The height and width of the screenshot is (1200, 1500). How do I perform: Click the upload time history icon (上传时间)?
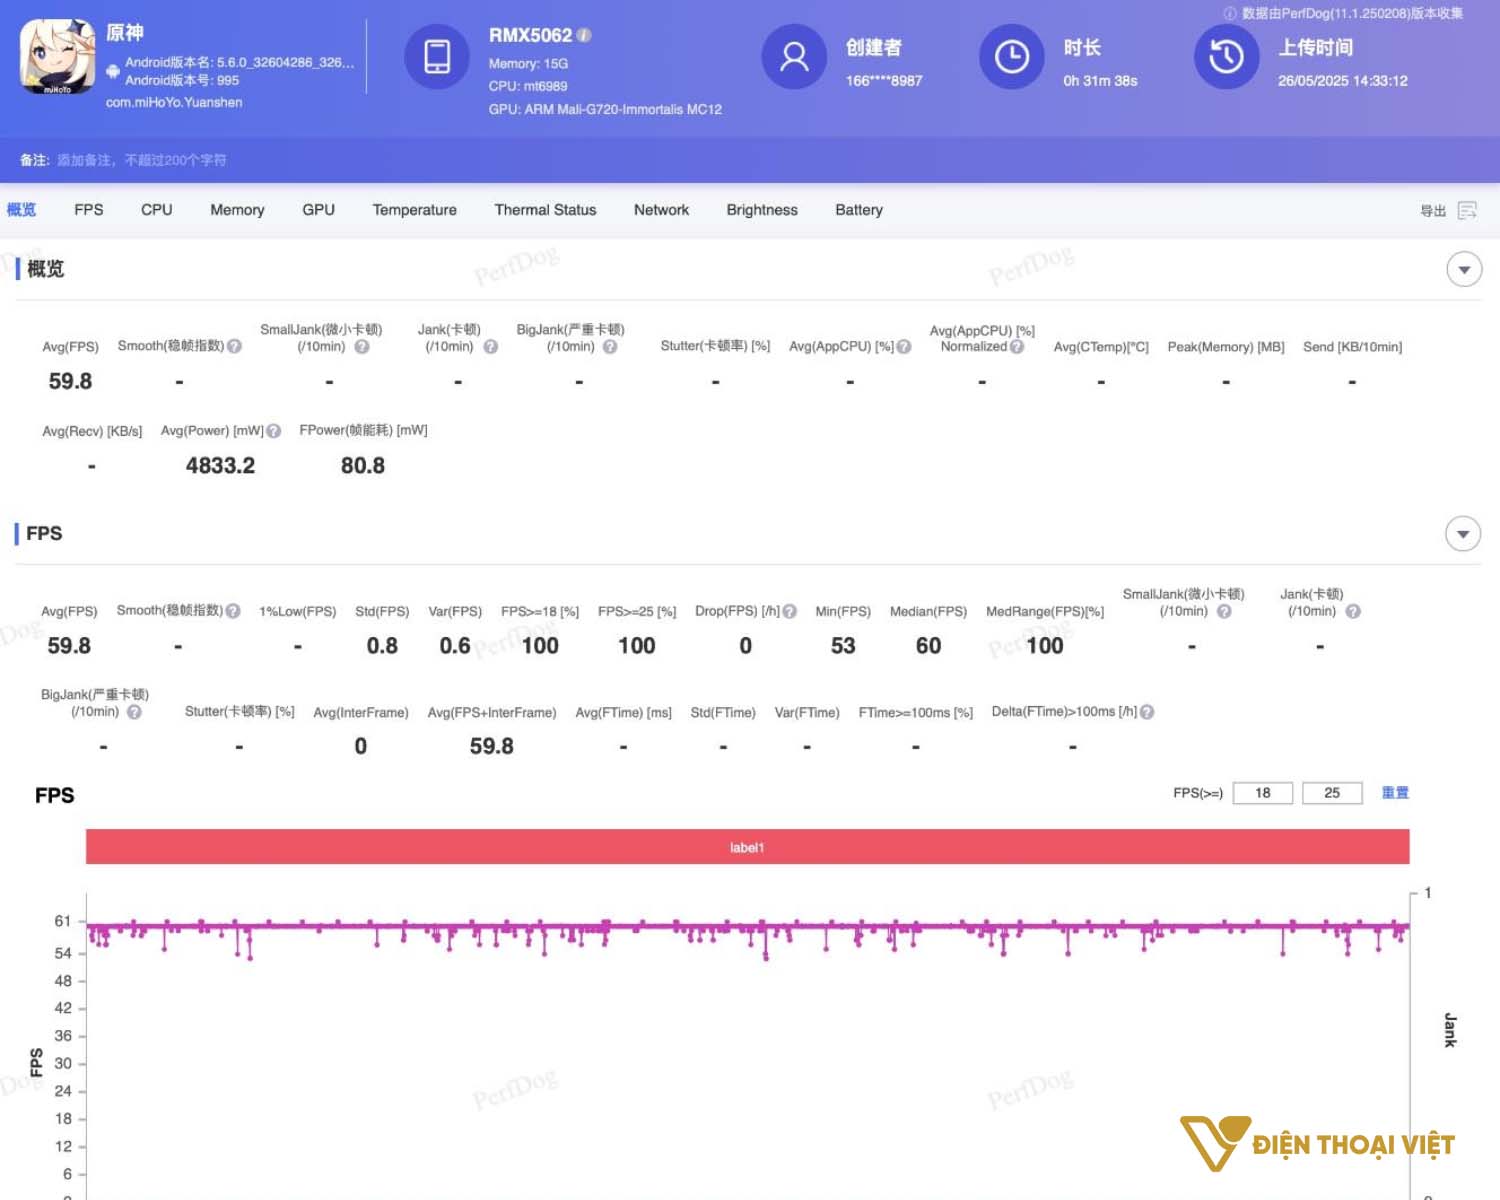coord(1226,57)
